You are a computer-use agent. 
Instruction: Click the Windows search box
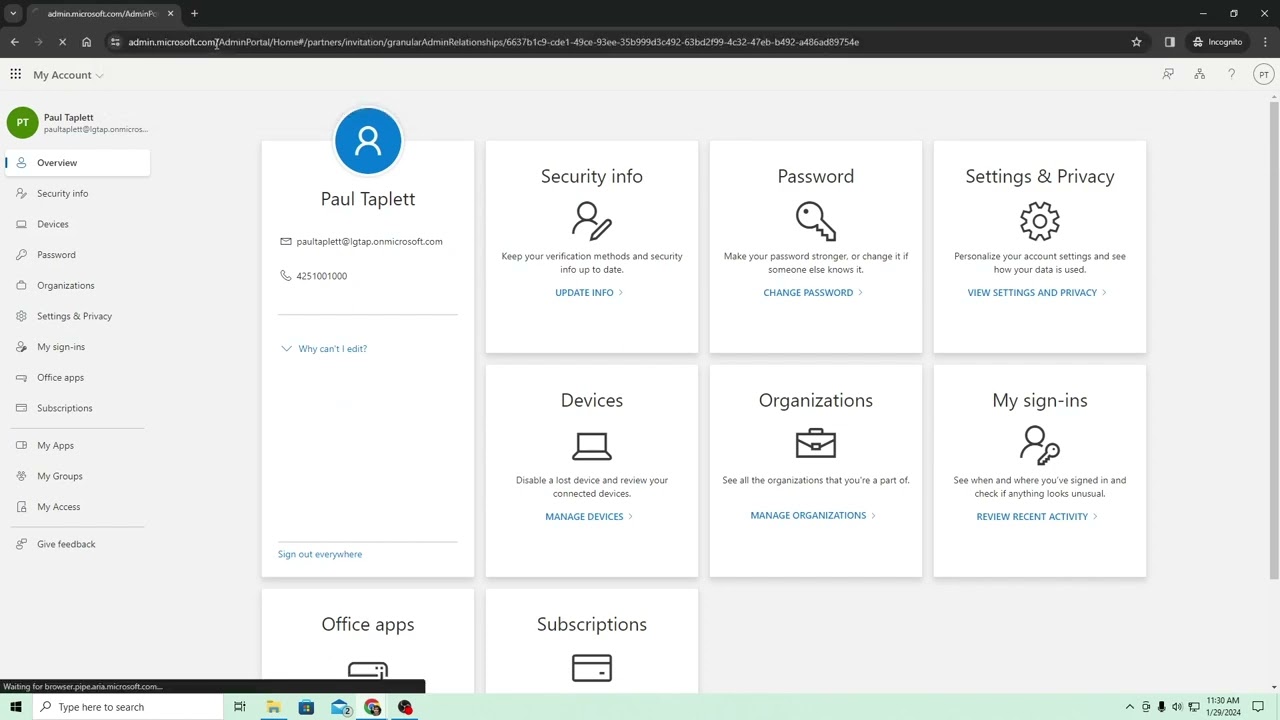coord(128,707)
